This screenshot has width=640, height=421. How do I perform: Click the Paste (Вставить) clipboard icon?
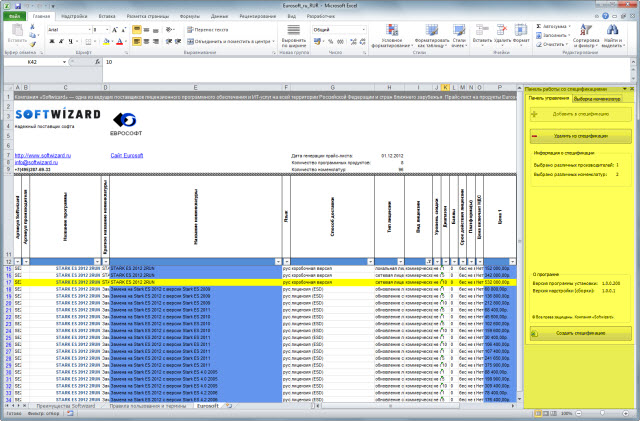17,31
